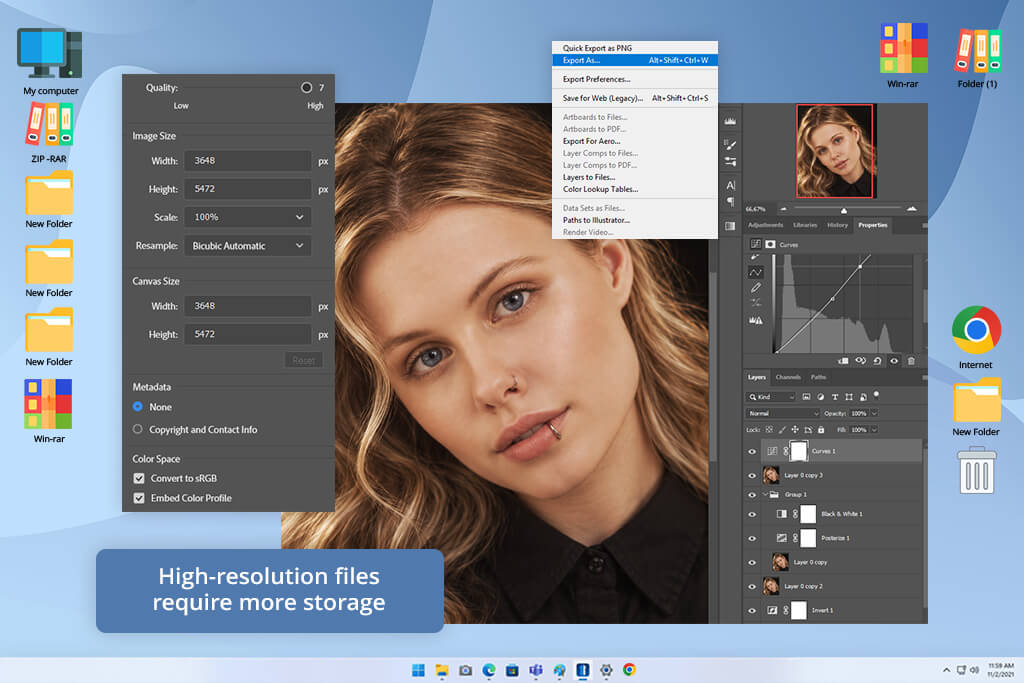Click the Windows Start button

tap(419, 670)
